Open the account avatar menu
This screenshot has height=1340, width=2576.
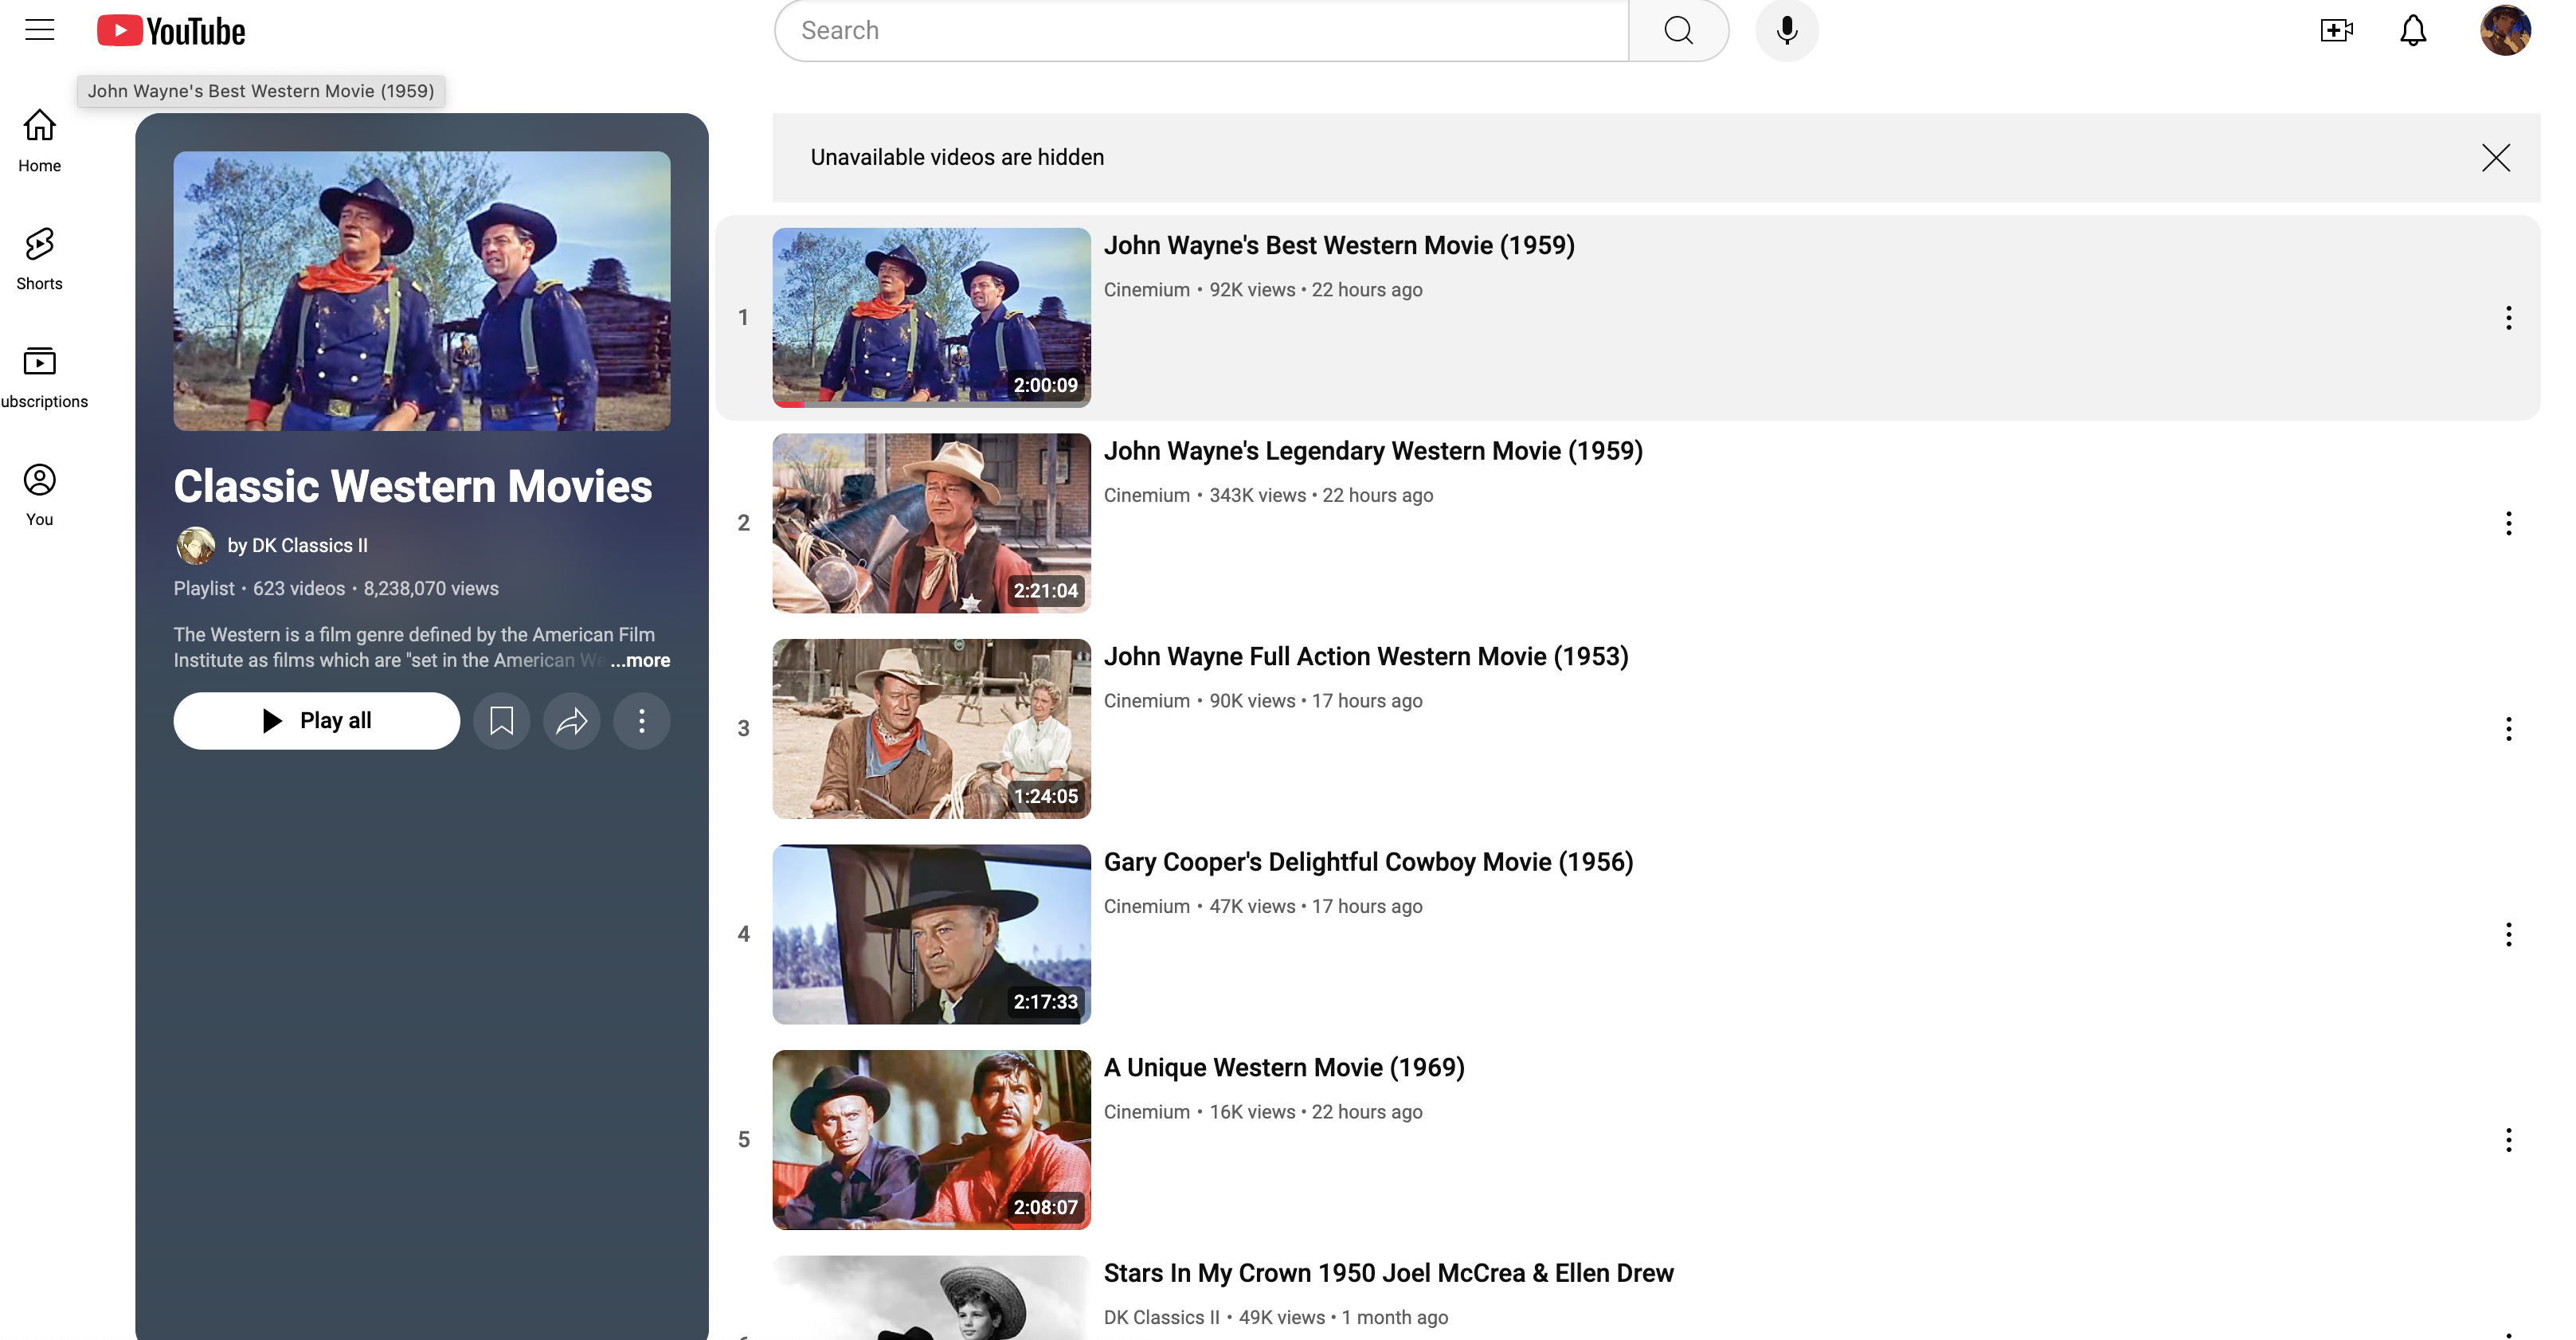click(x=2505, y=31)
